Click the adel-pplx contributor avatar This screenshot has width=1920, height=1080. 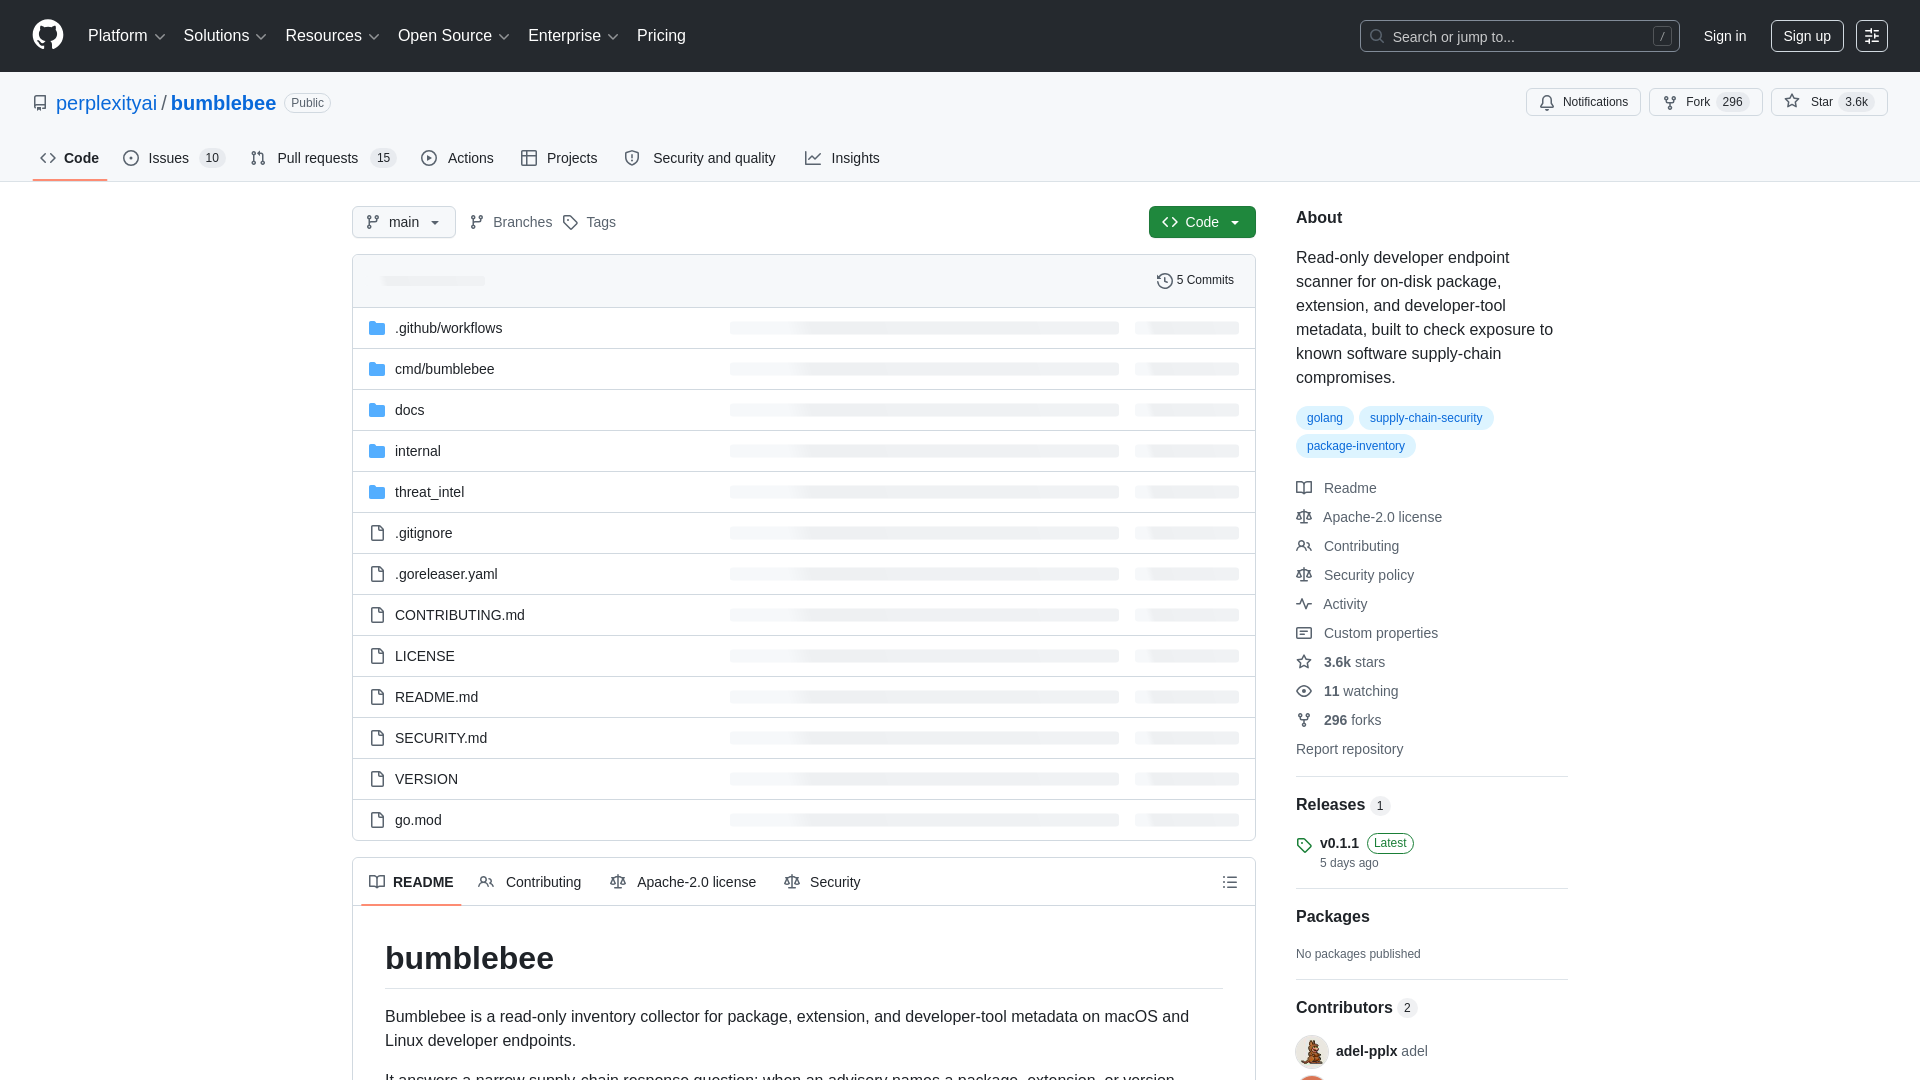pos(1312,1051)
